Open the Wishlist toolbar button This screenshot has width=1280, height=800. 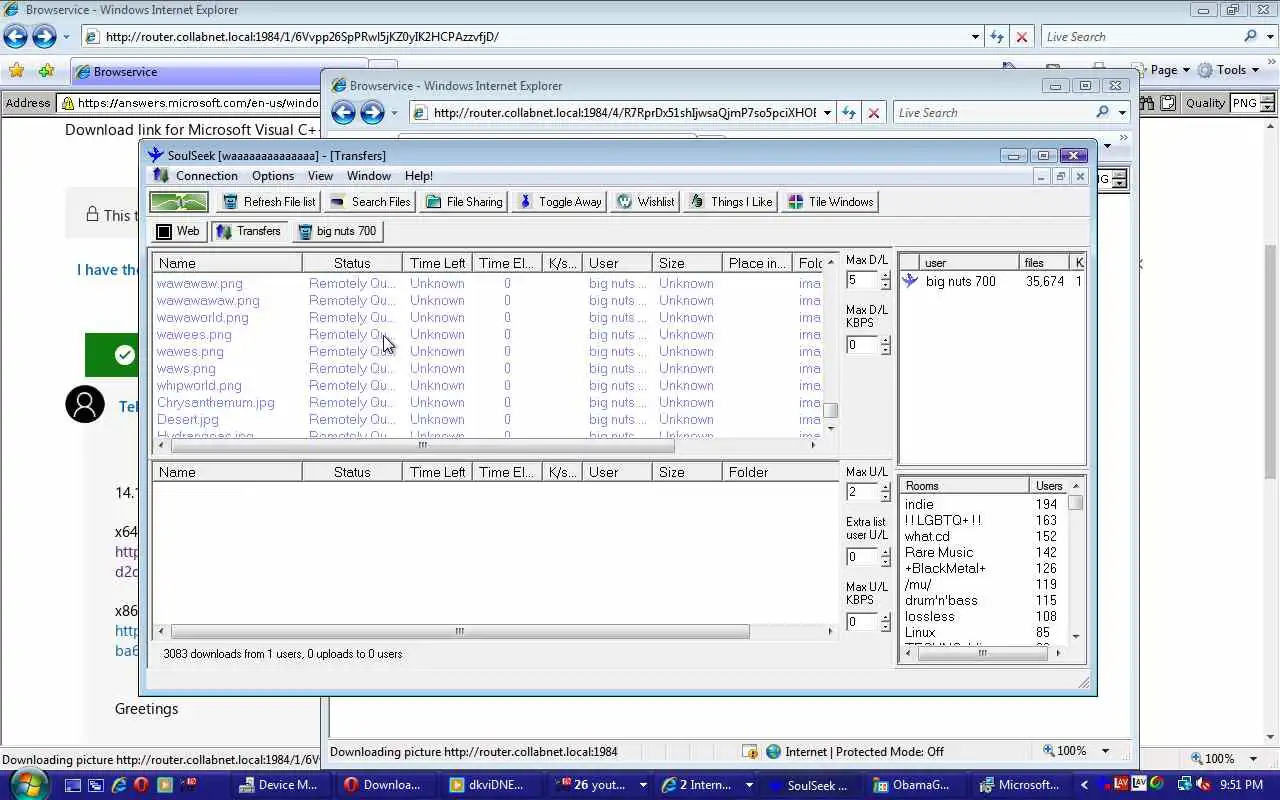tap(645, 202)
